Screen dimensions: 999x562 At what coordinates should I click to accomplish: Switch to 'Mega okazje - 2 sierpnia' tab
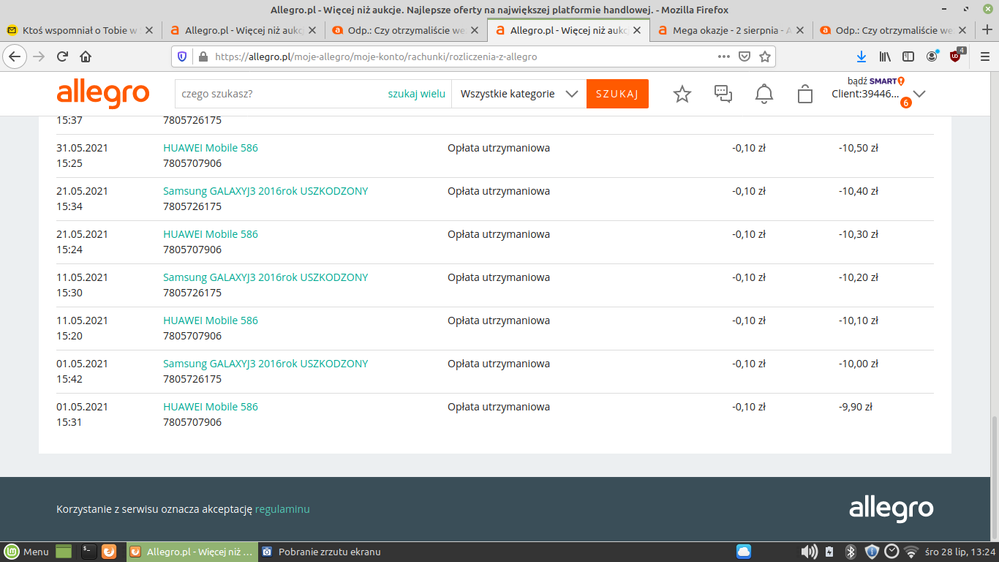(731, 30)
